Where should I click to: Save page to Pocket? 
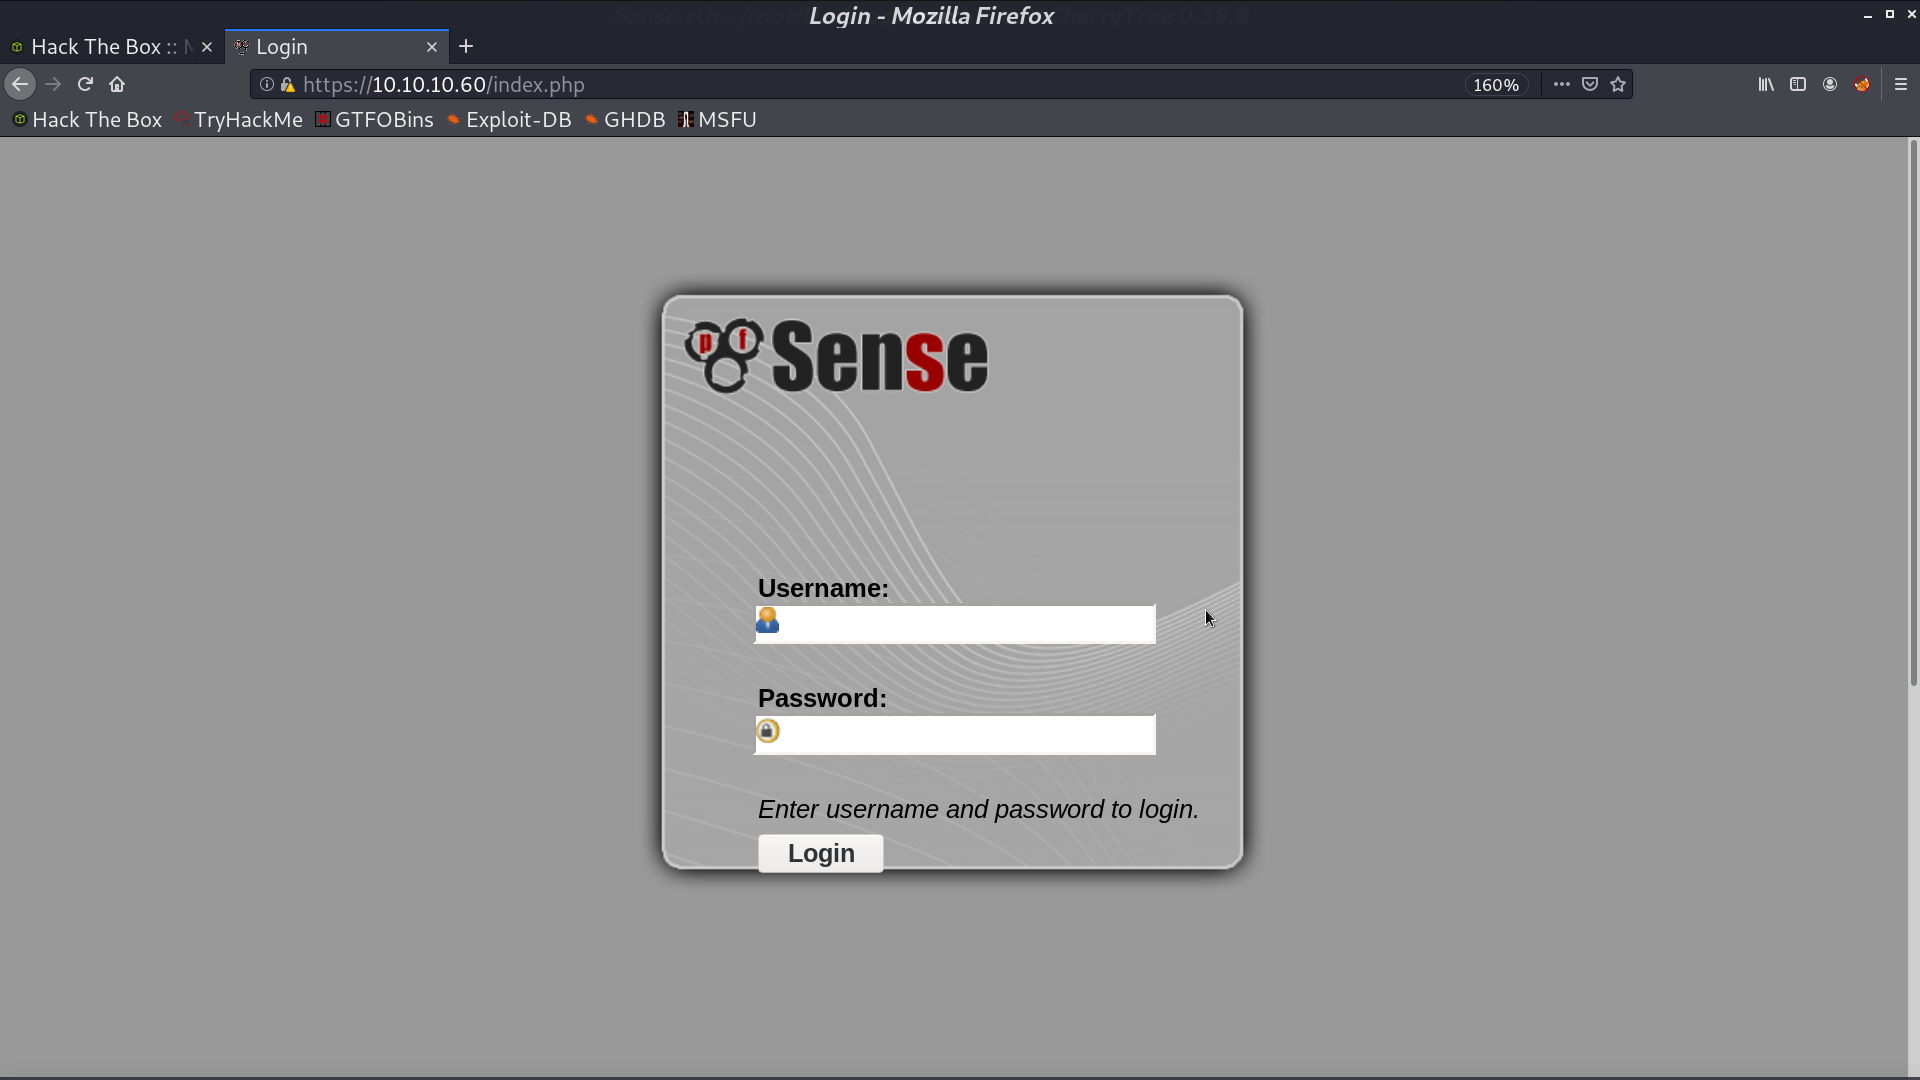pos(1590,85)
